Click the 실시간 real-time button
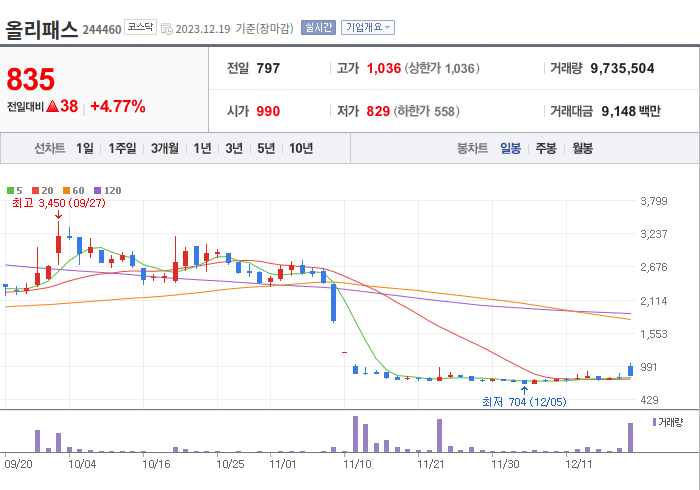The height and width of the screenshot is (490, 700). (x=318, y=28)
